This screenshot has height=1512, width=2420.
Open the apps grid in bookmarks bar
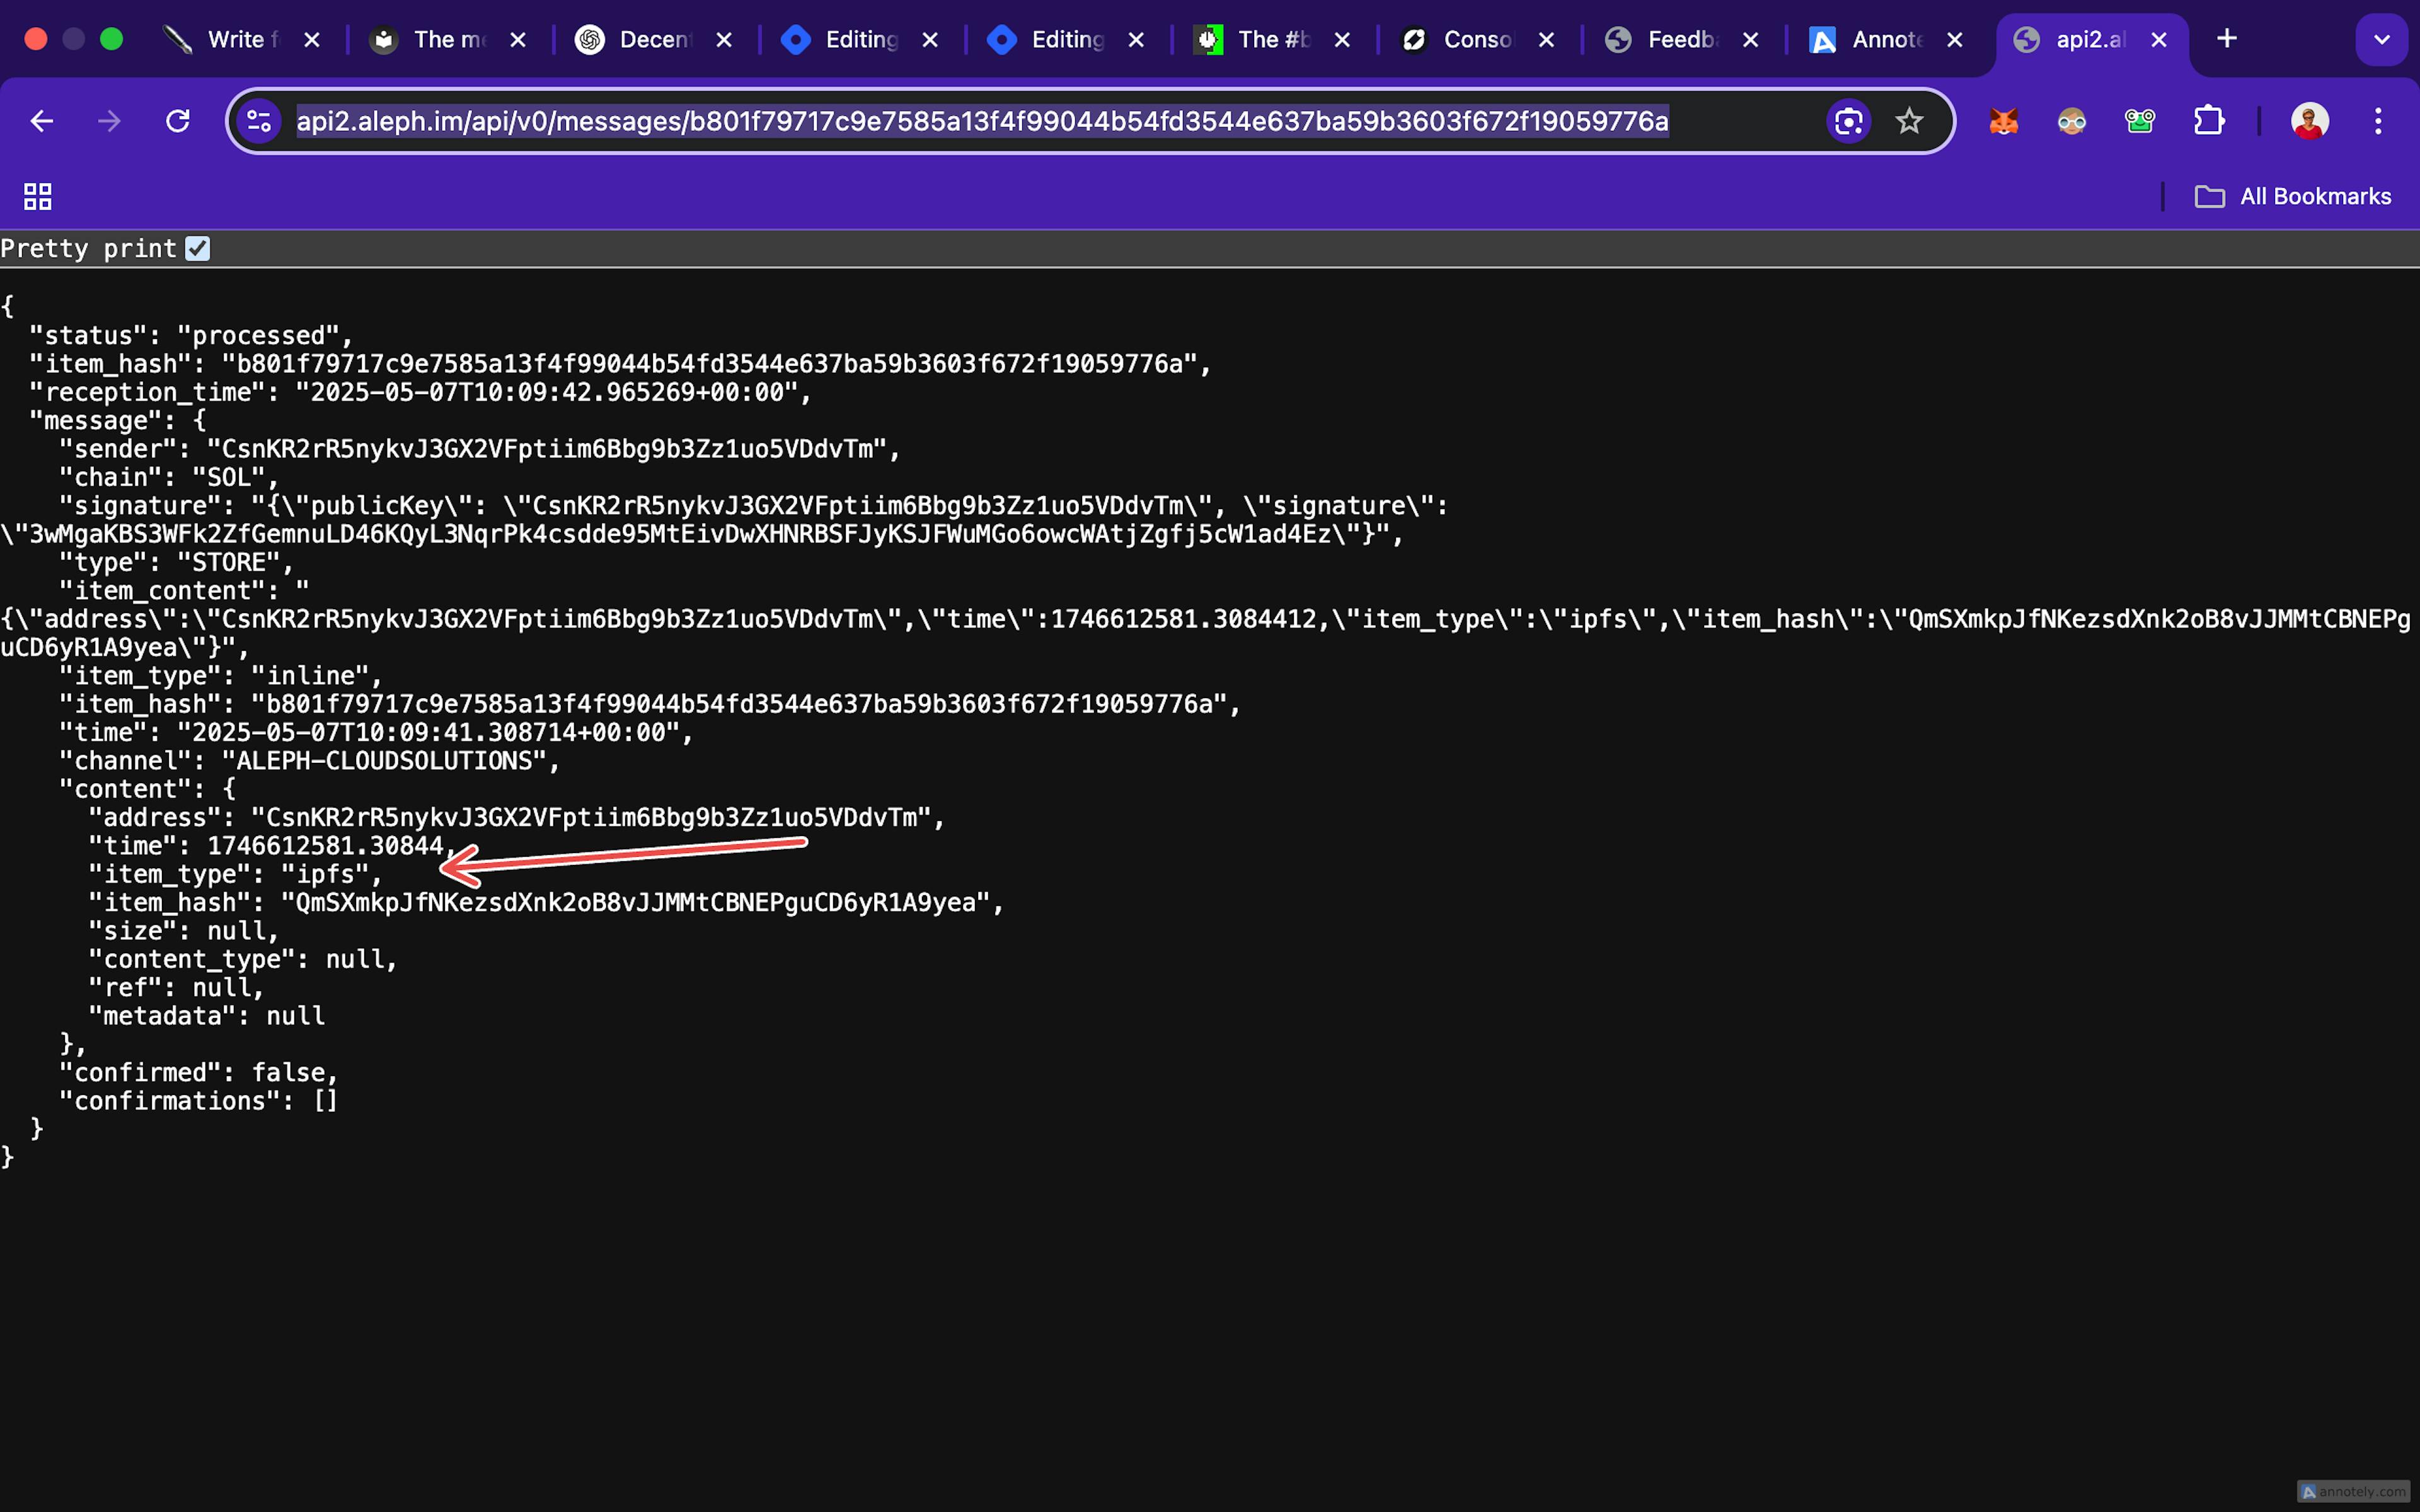tap(38, 196)
